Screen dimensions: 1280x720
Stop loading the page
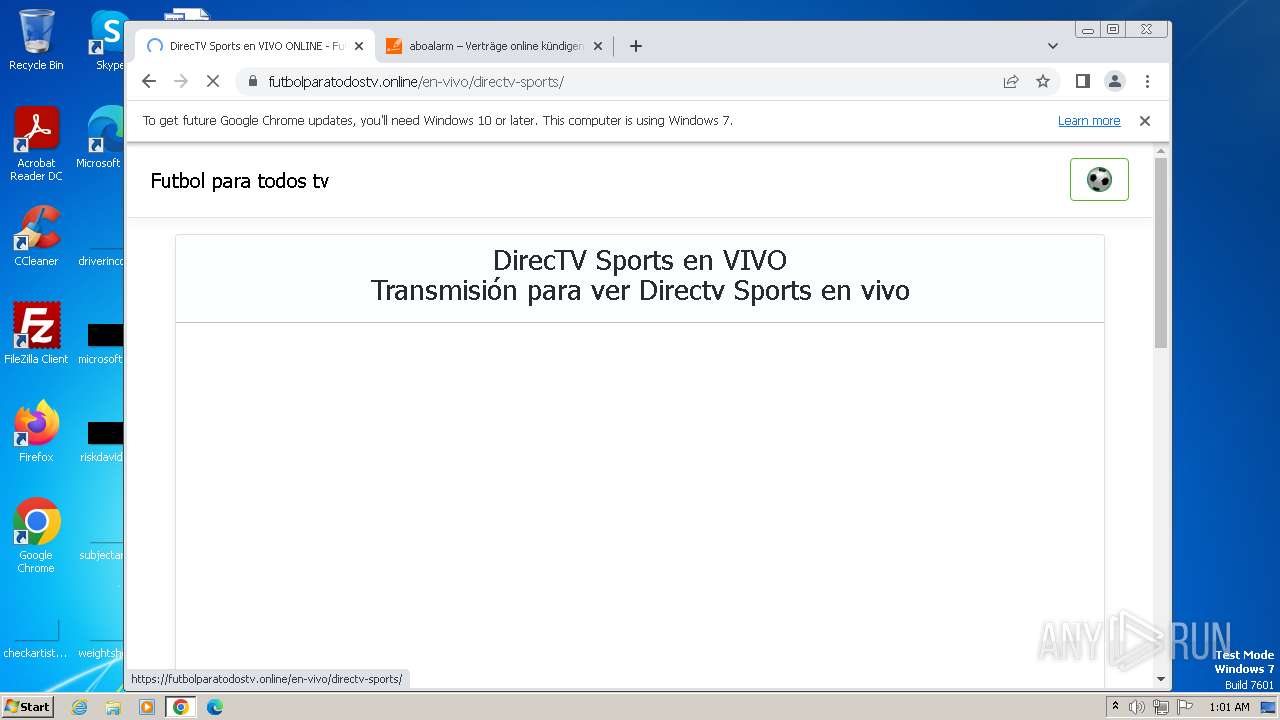(213, 81)
